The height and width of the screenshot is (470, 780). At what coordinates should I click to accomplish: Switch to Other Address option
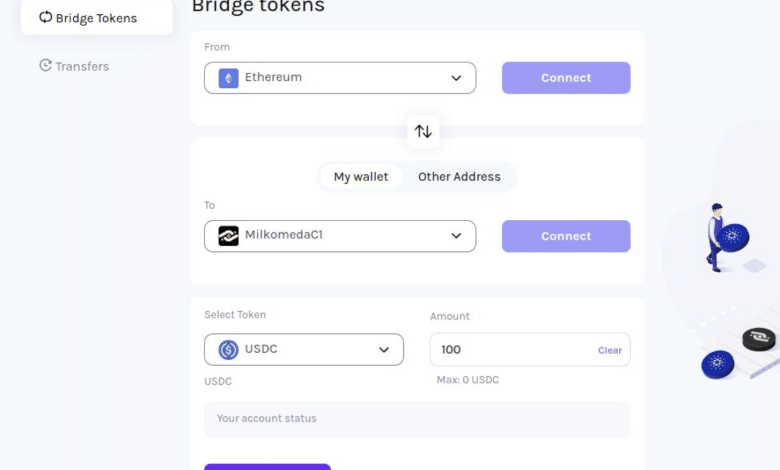tap(459, 177)
